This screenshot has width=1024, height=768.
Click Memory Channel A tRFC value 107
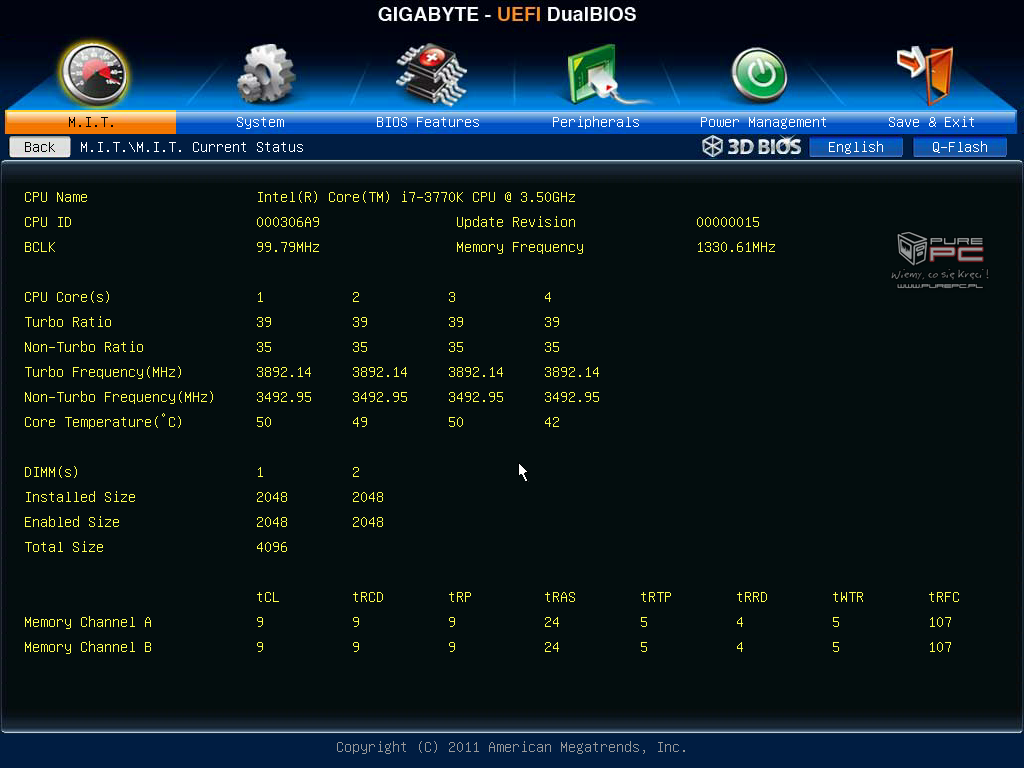(940, 622)
